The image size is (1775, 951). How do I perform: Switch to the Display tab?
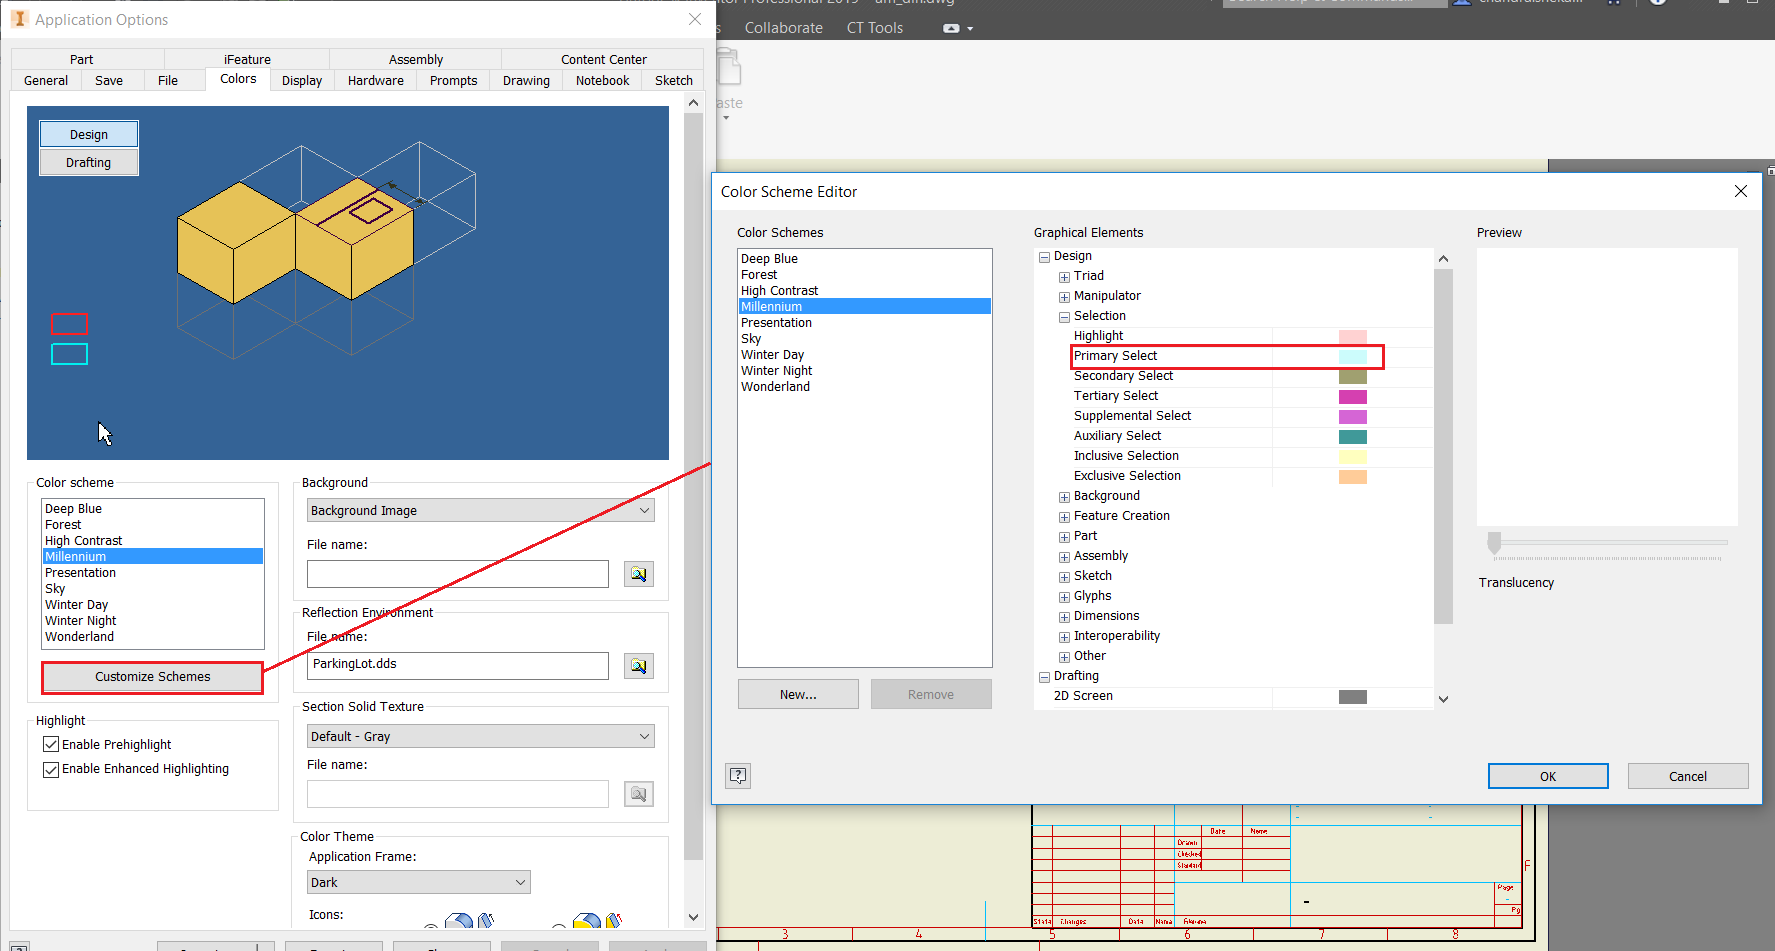coord(301,80)
